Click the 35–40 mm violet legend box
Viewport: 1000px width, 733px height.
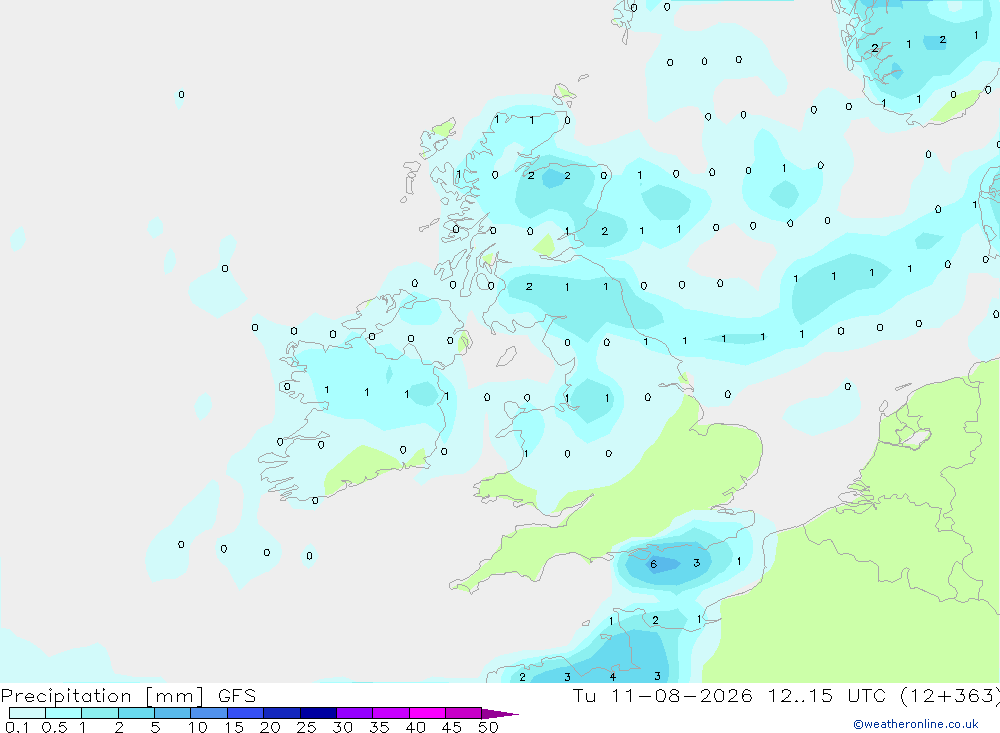click(391, 713)
